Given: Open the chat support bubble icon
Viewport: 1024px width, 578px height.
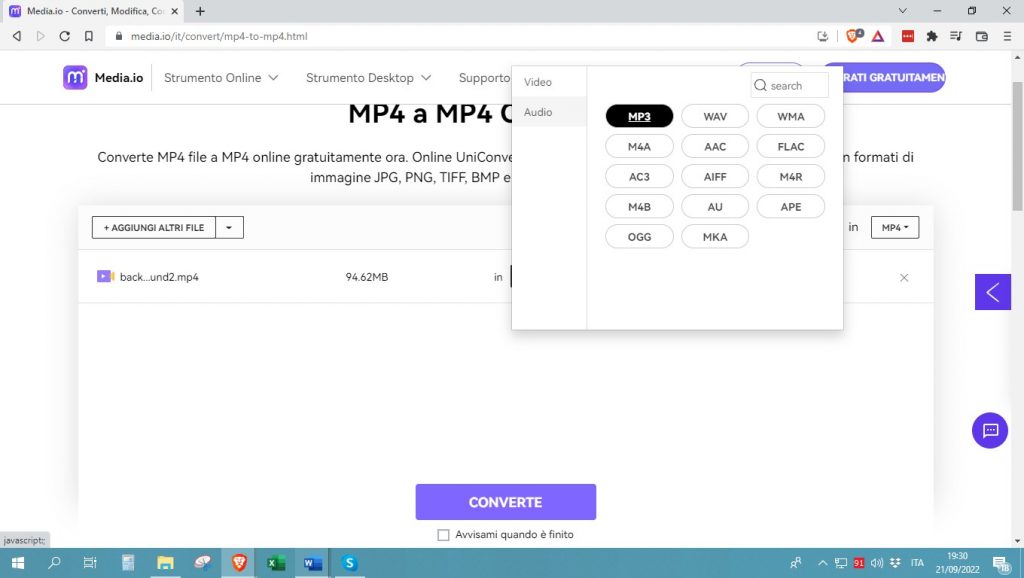Looking at the screenshot, I should (x=990, y=431).
